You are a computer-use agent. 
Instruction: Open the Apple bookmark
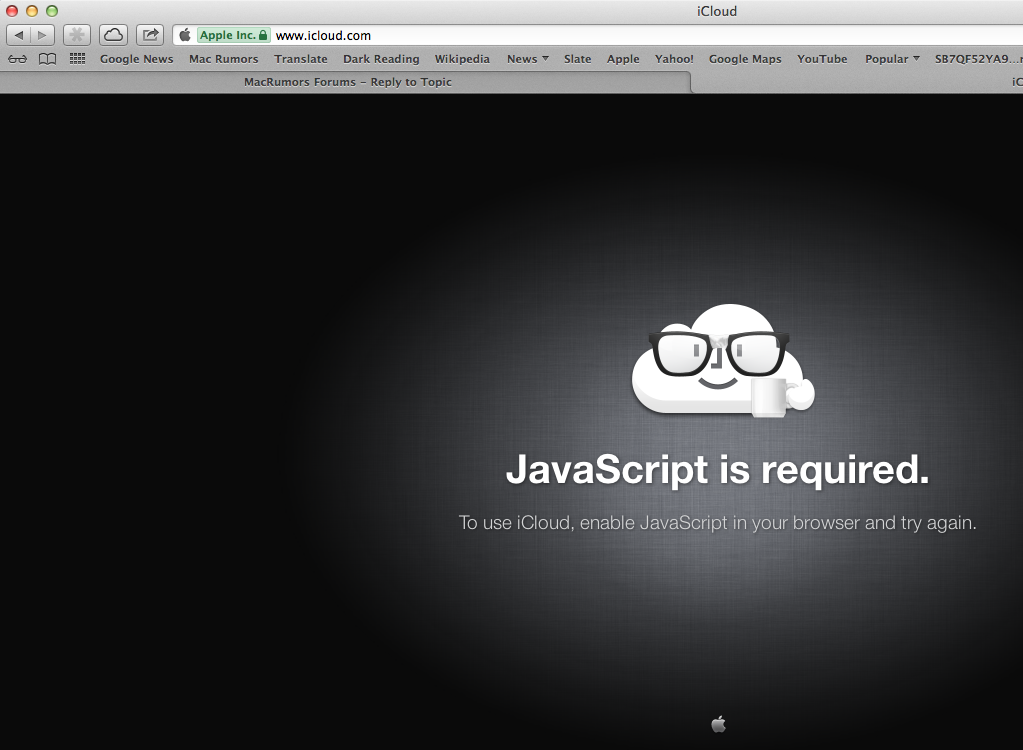point(623,59)
